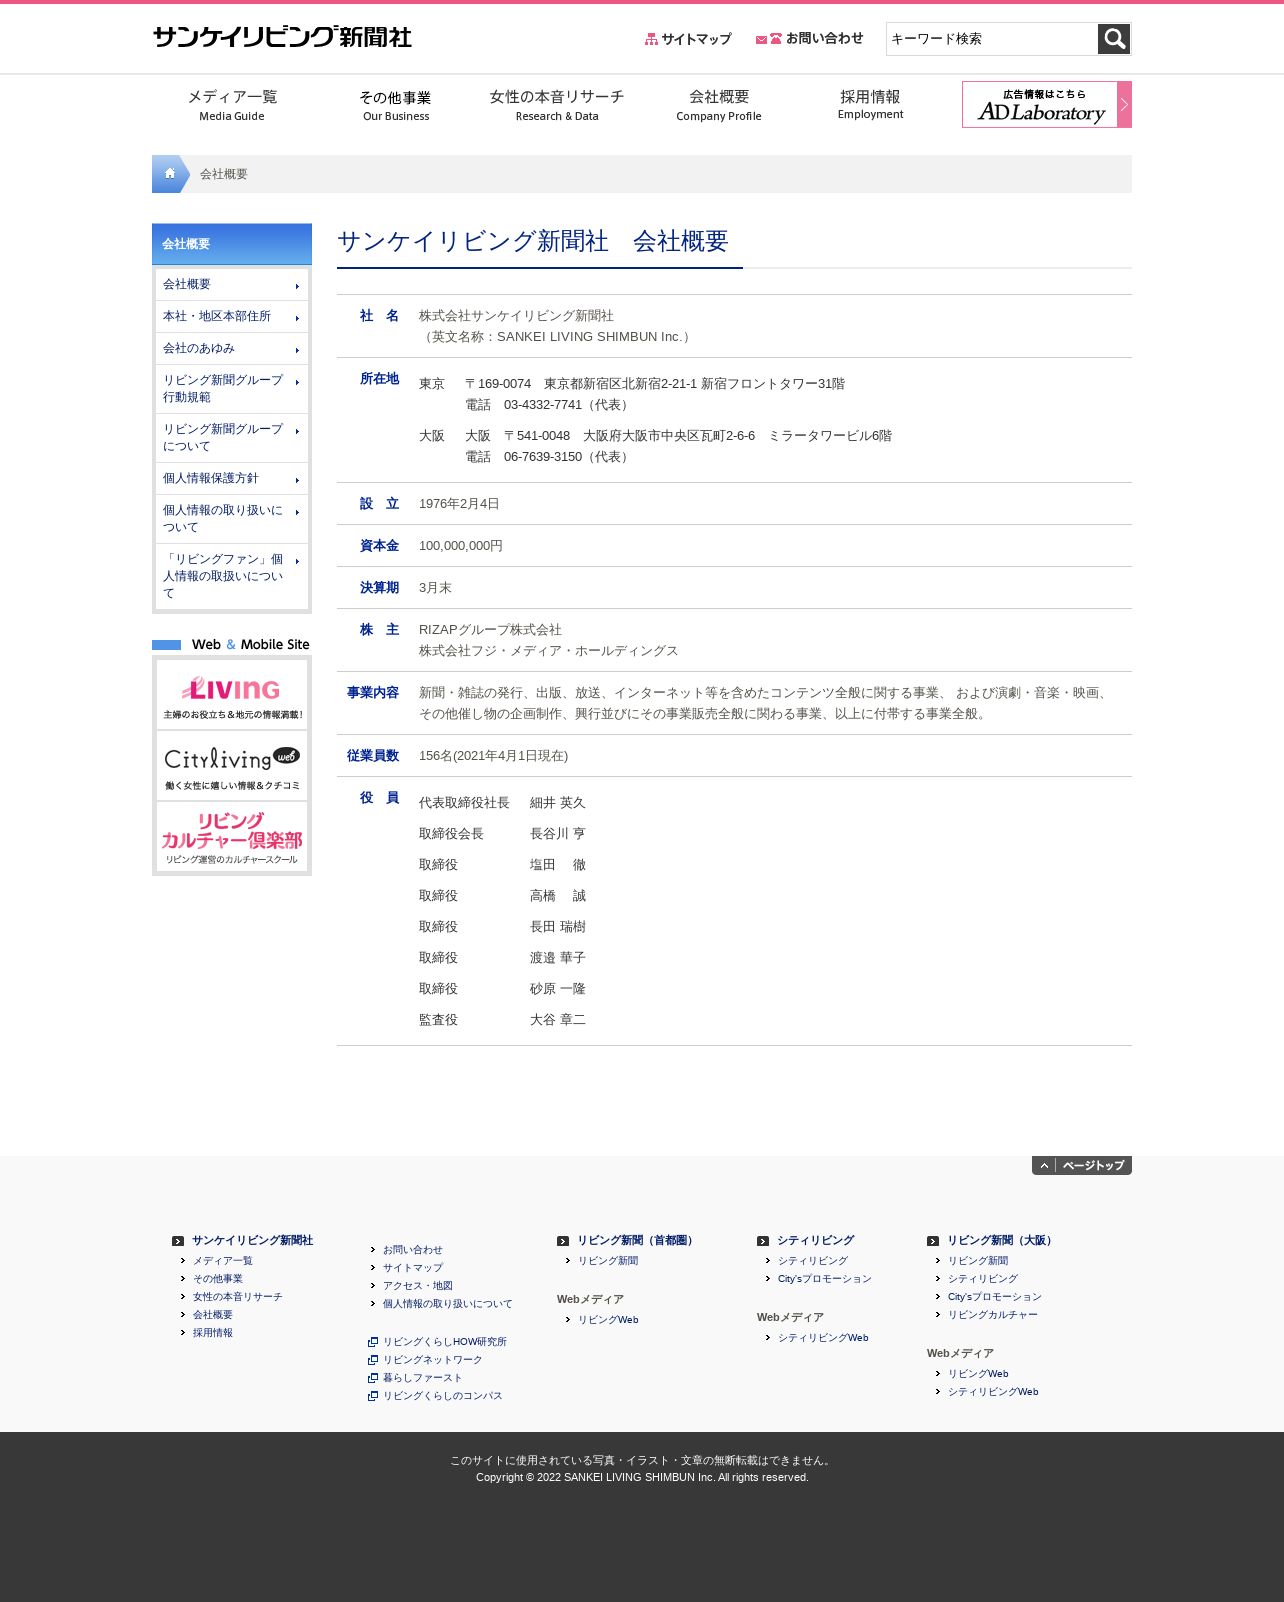Open external link リビングネットワーク
This screenshot has width=1284, height=1602.
[x=433, y=1360]
